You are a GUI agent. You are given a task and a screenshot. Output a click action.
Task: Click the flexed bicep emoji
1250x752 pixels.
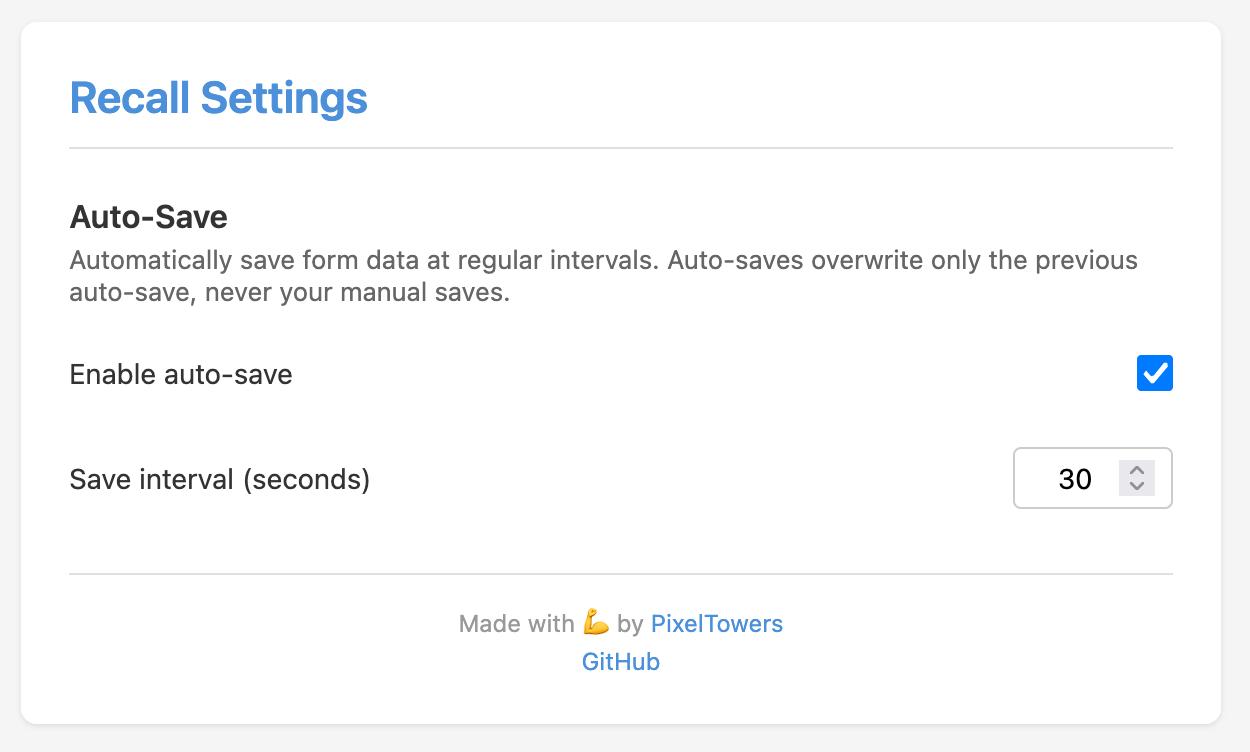point(596,622)
